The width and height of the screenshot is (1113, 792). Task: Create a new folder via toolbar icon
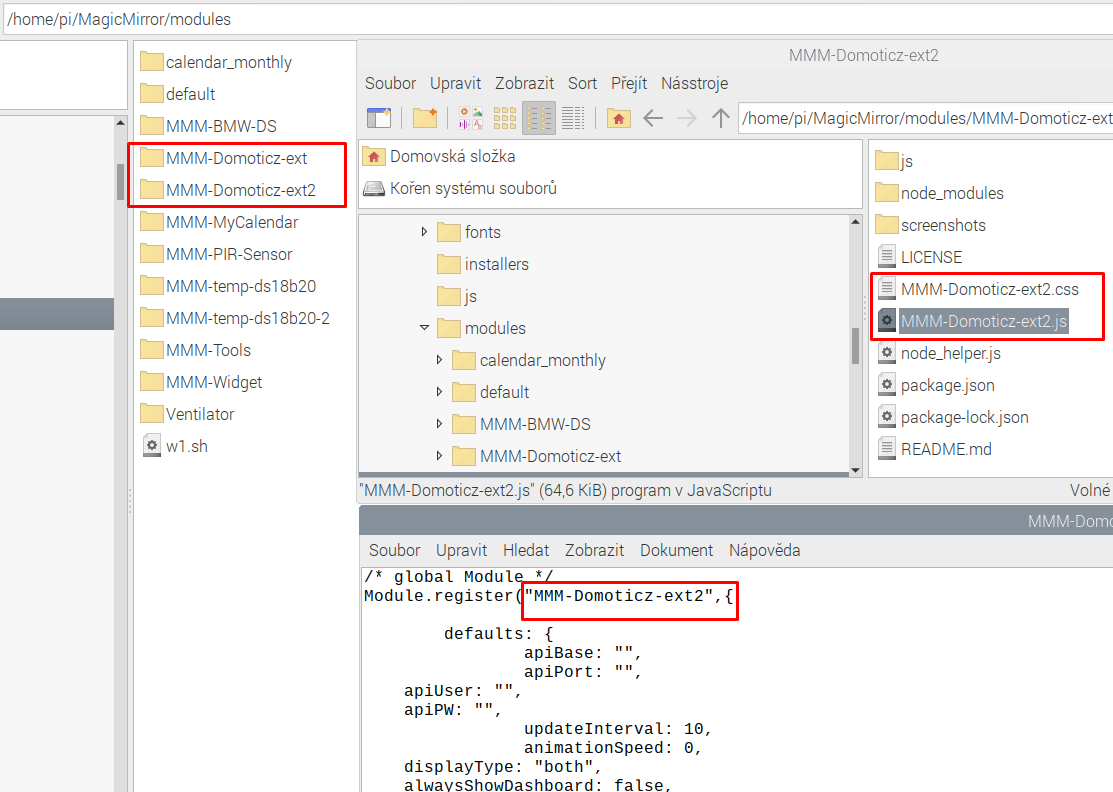click(424, 118)
